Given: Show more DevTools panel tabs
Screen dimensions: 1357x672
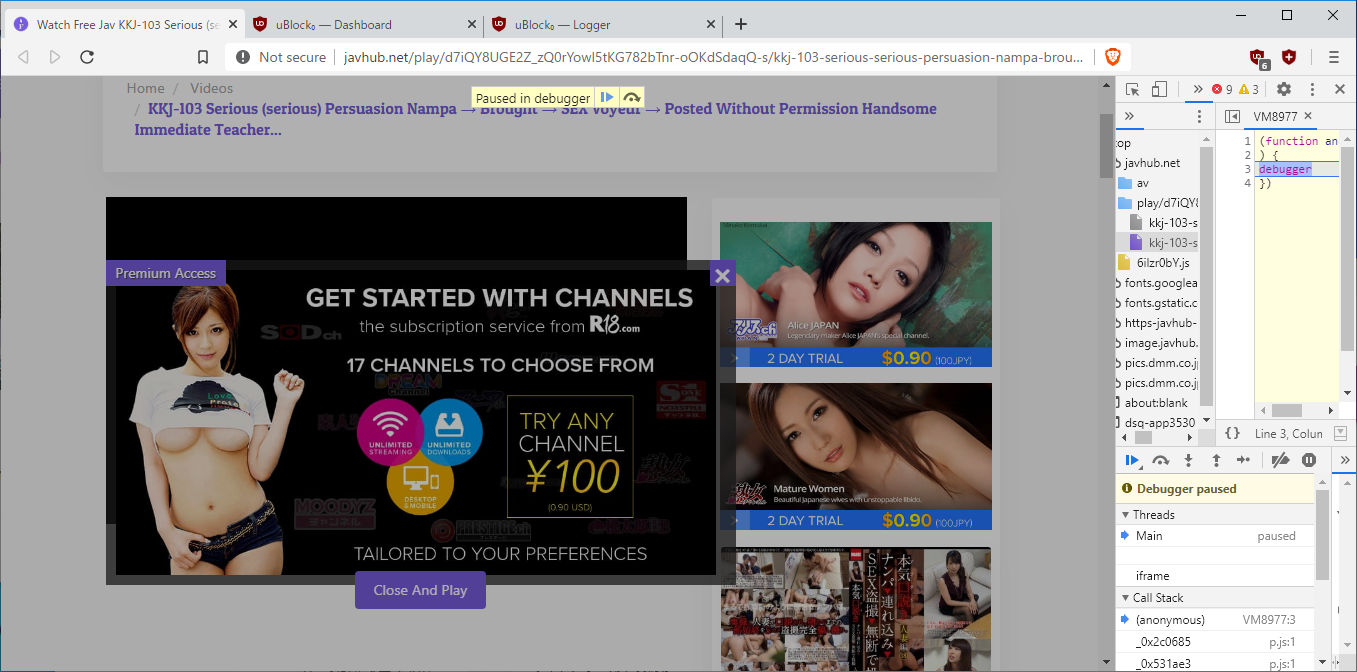Looking at the screenshot, I should (x=1197, y=89).
